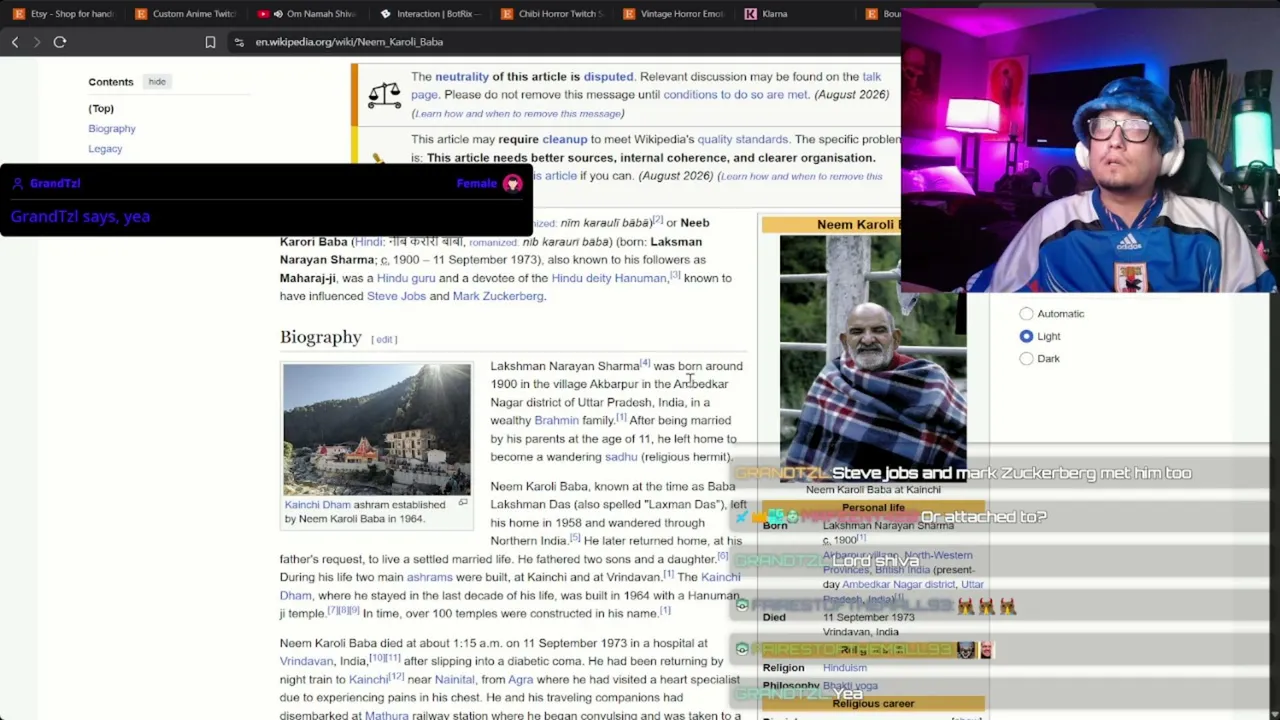The height and width of the screenshot is (720, 1280).
Task: Open 'conditions to do so are met' link
Action: coord(735,94)
